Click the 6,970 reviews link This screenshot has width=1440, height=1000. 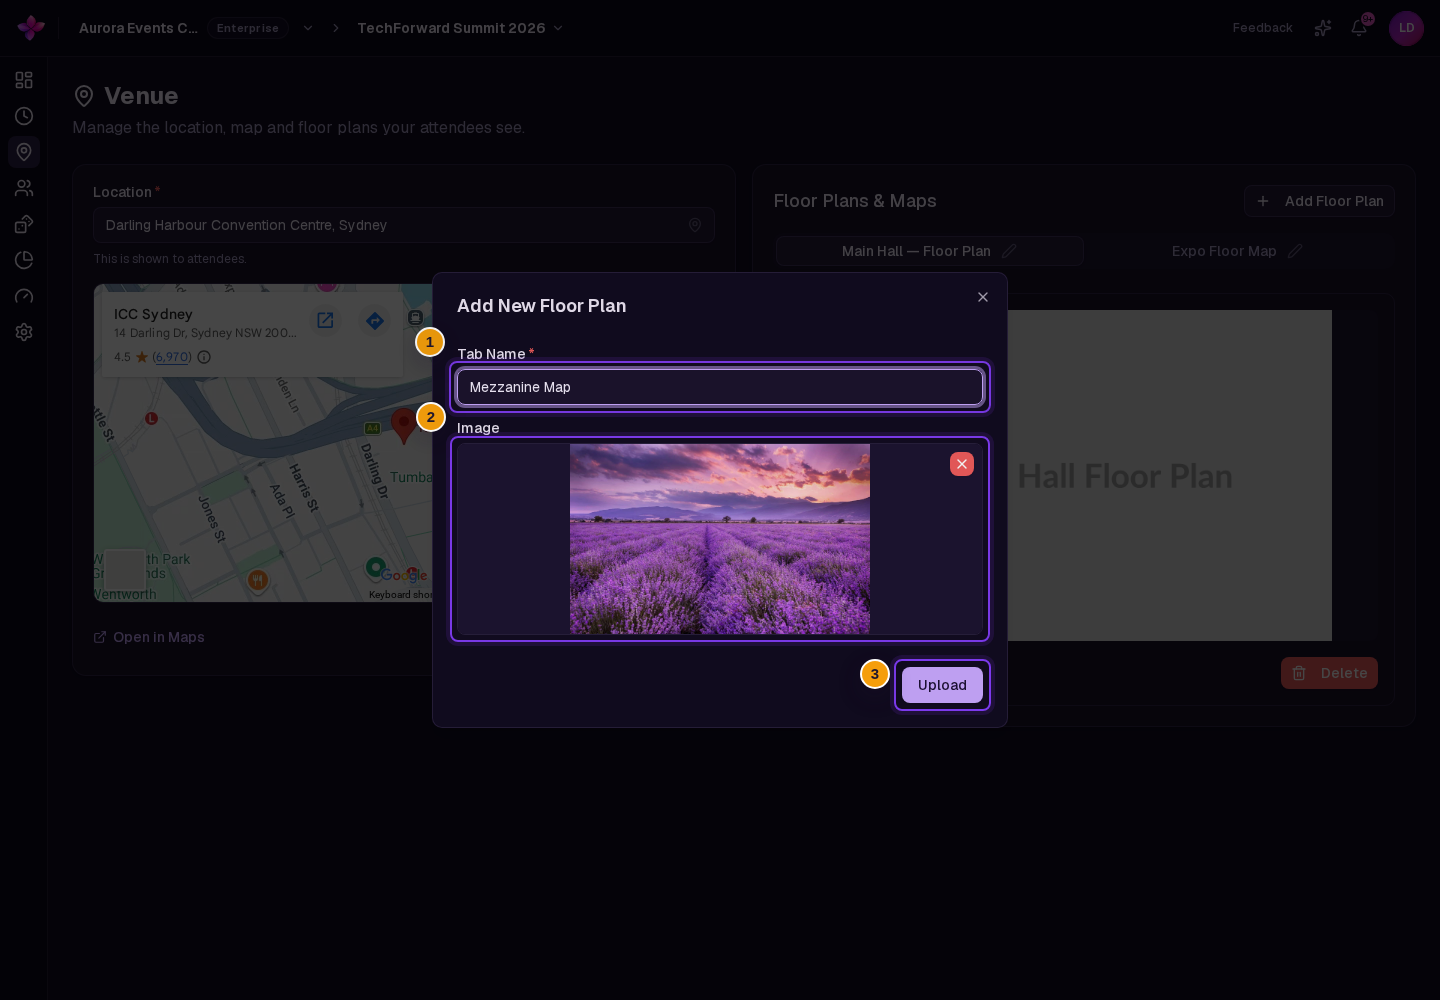tap(172, 357)
